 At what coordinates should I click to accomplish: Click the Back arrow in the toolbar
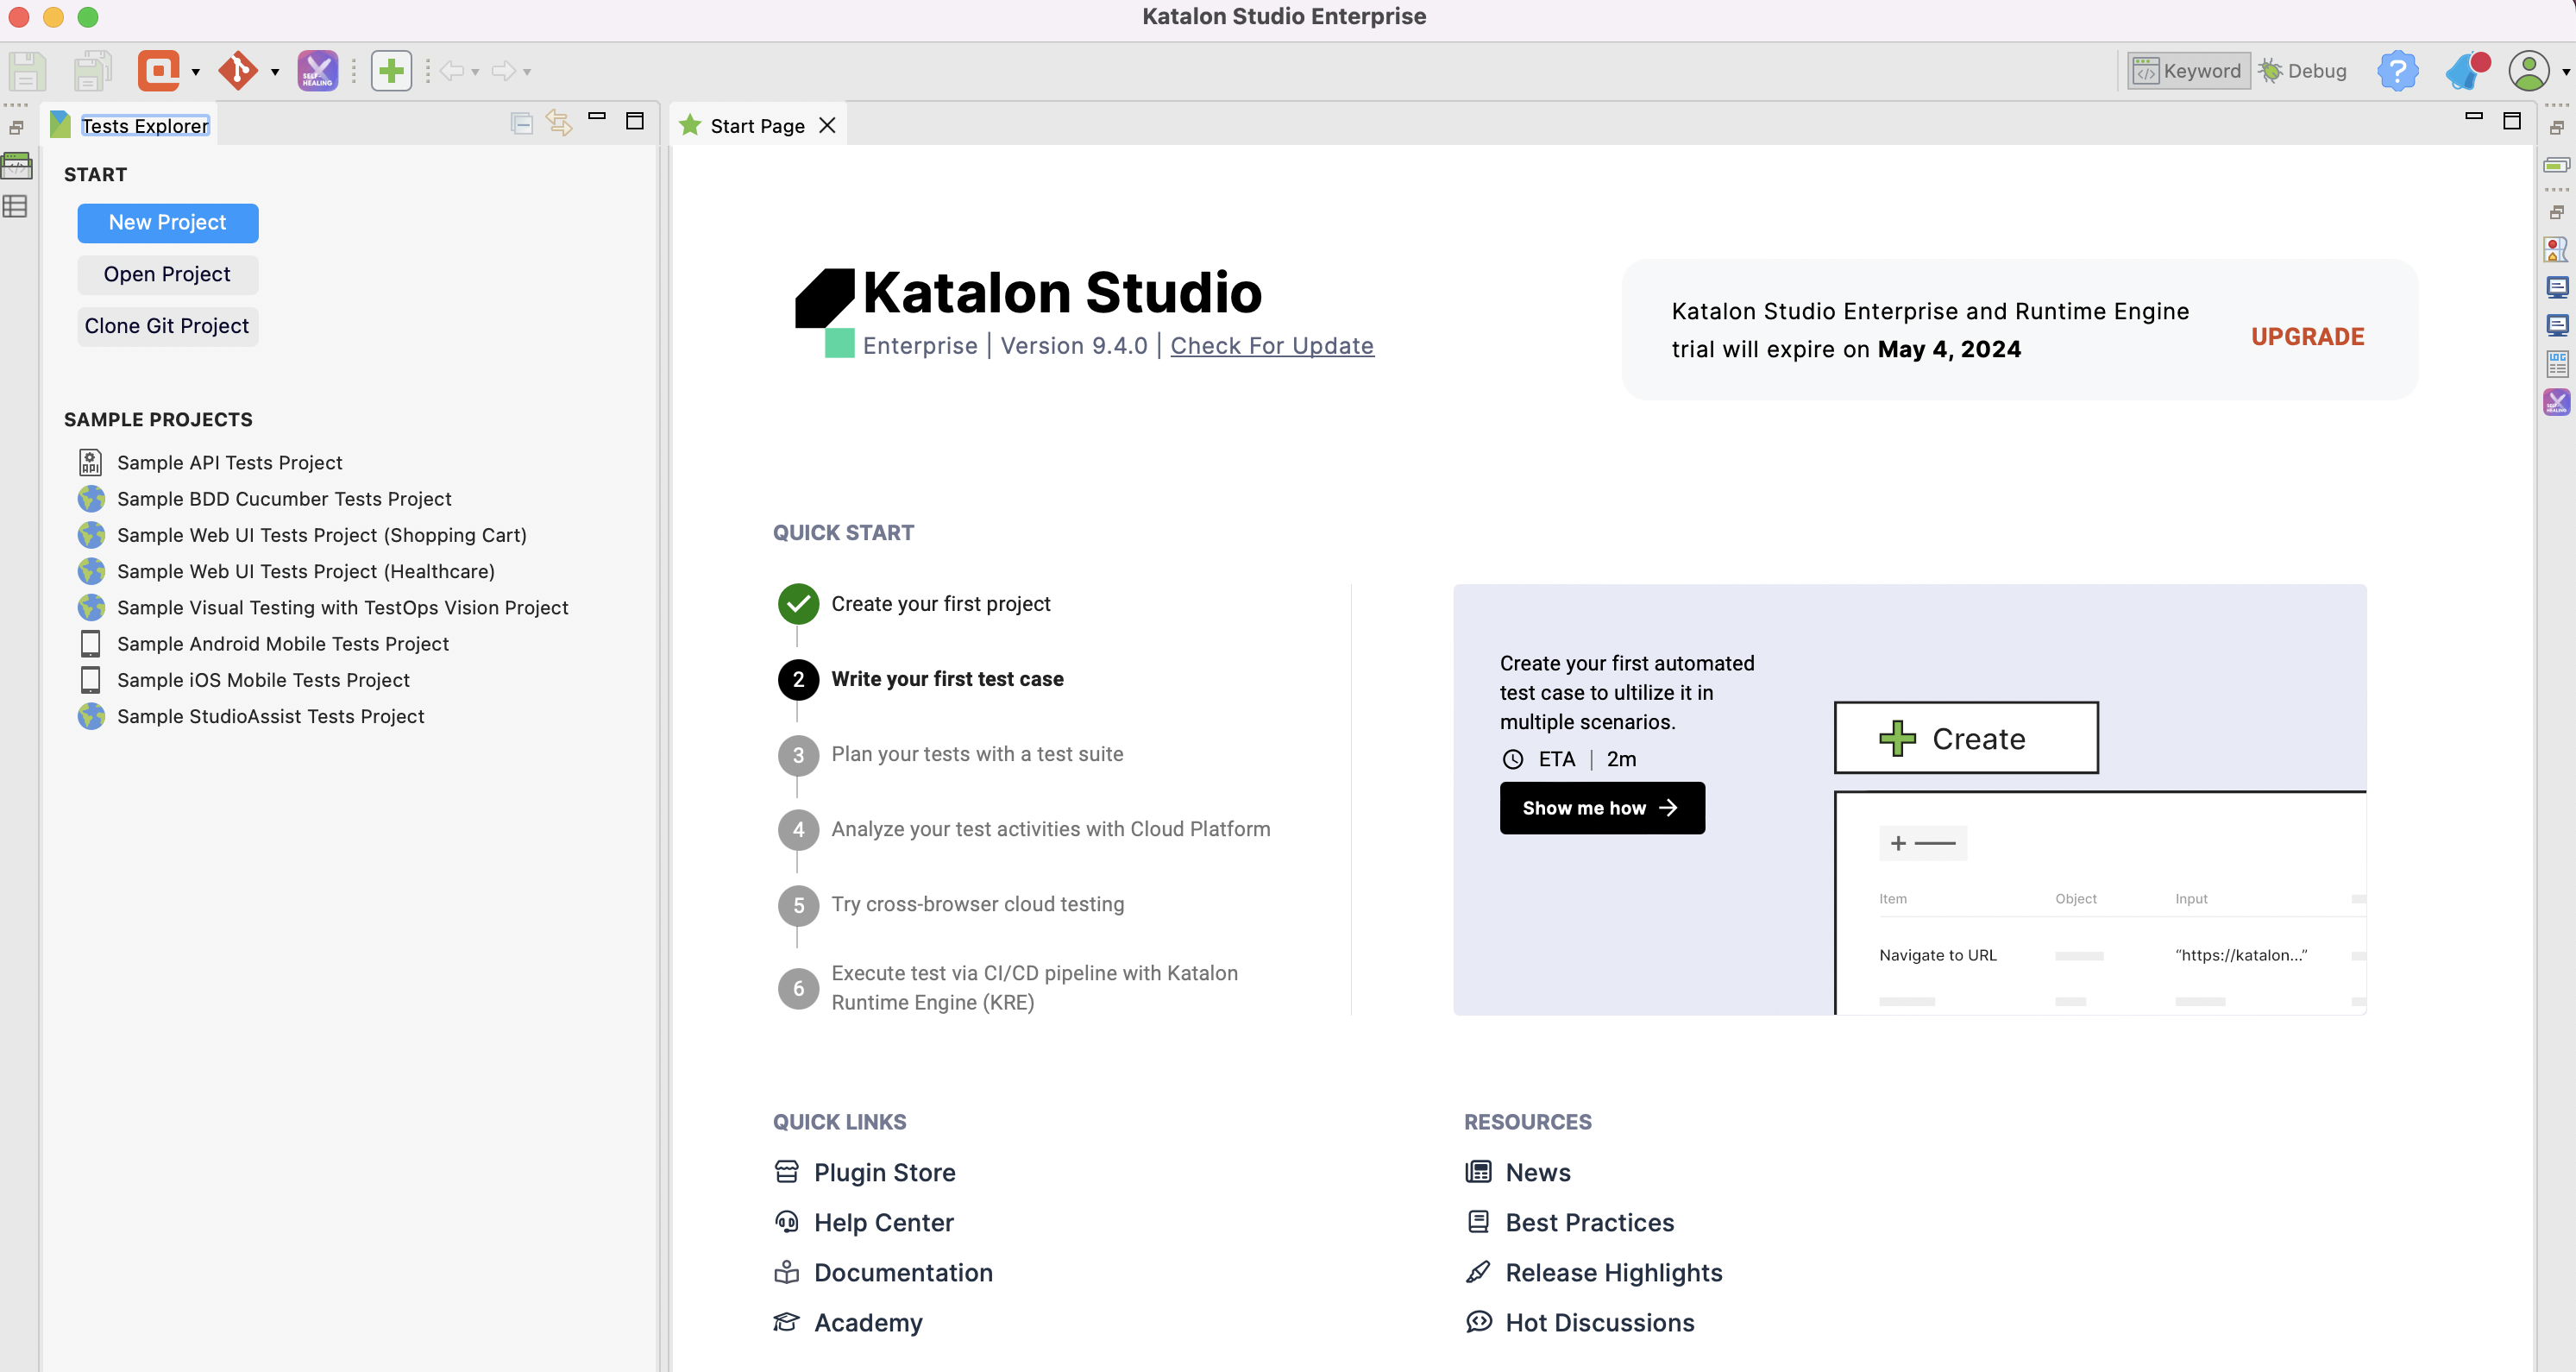452,71
